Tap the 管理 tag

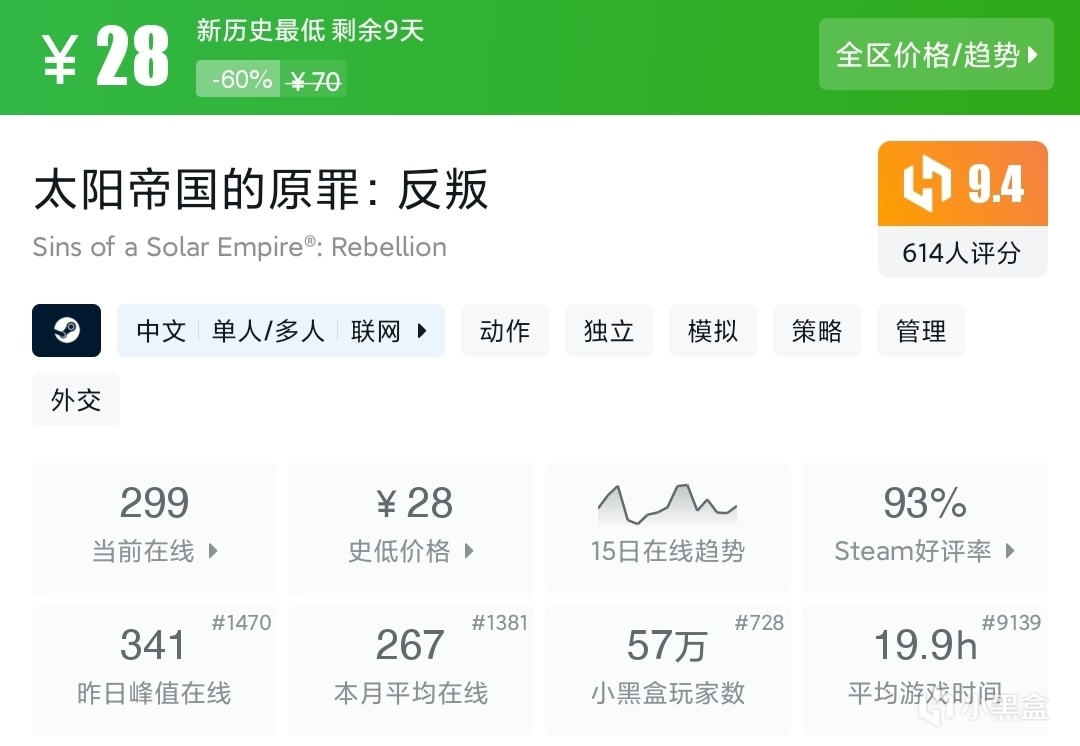click(921, 331)
